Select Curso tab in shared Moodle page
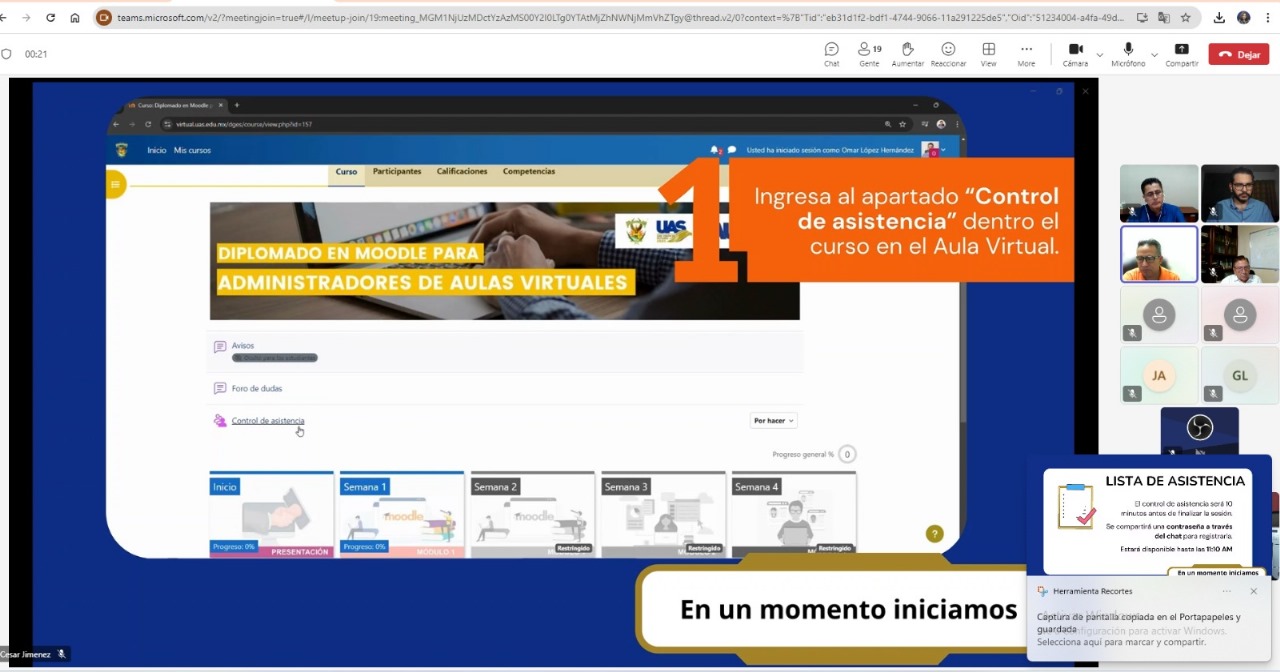Image resolution: width=1280 pixels, height=672 pixels. click(346, 172)
